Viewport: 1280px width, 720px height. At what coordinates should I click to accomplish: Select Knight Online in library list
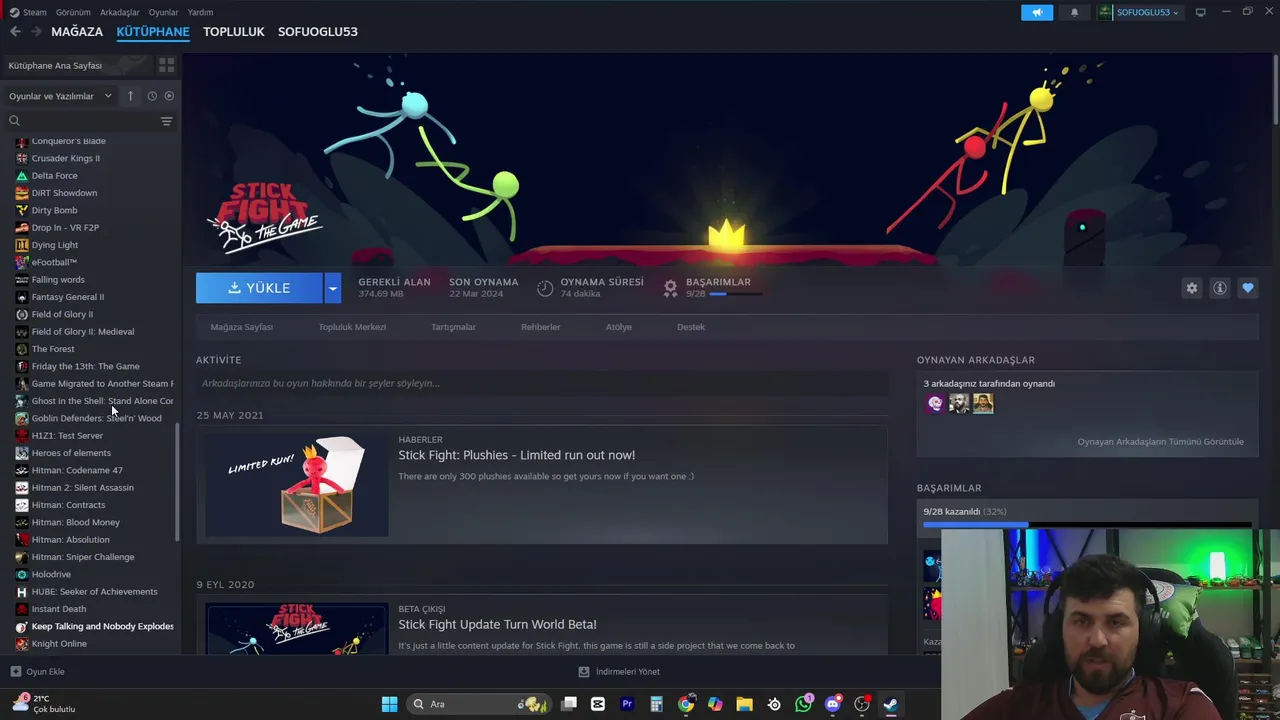[59, 644]
